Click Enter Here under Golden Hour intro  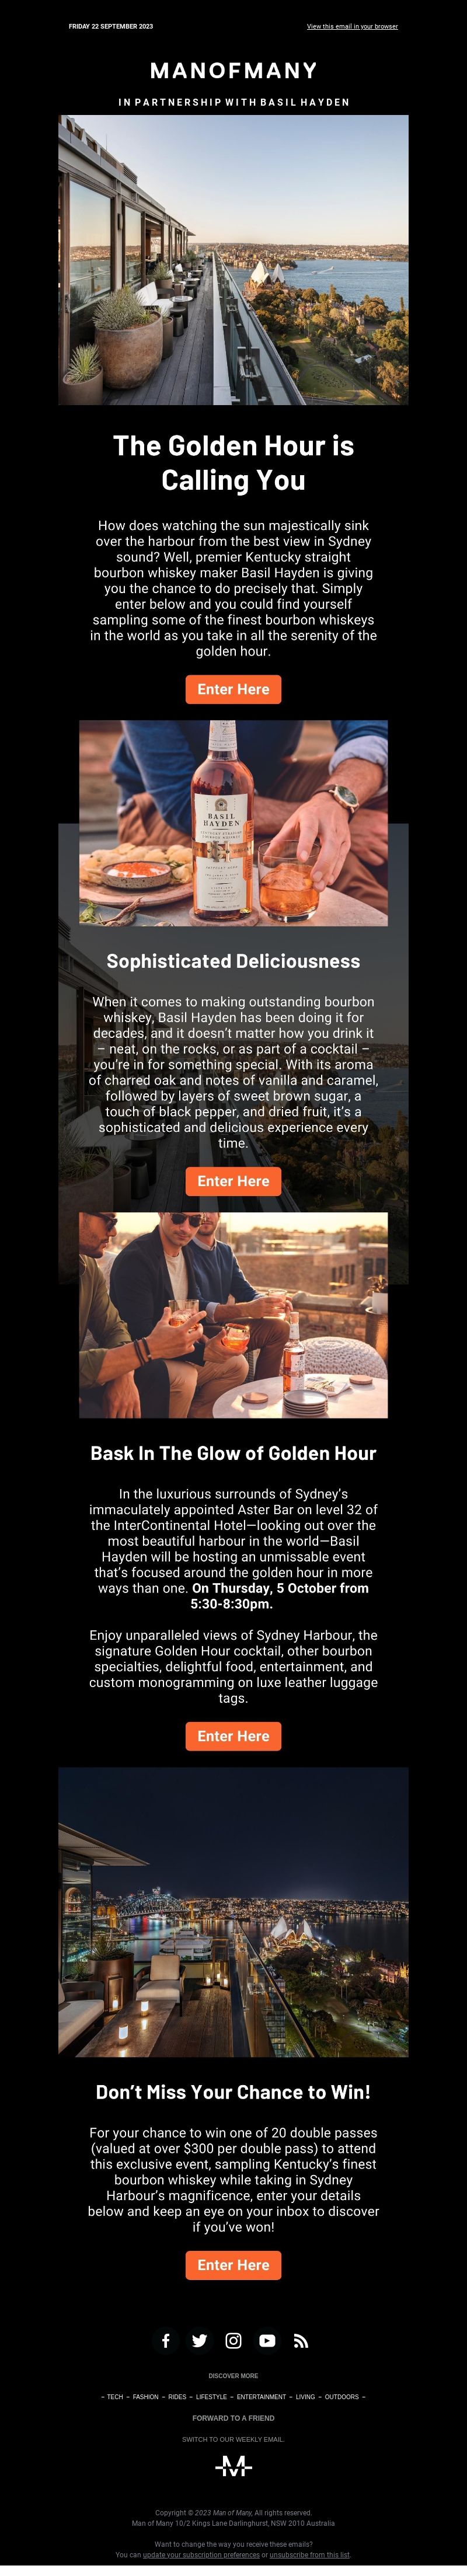tap(233, 689)
